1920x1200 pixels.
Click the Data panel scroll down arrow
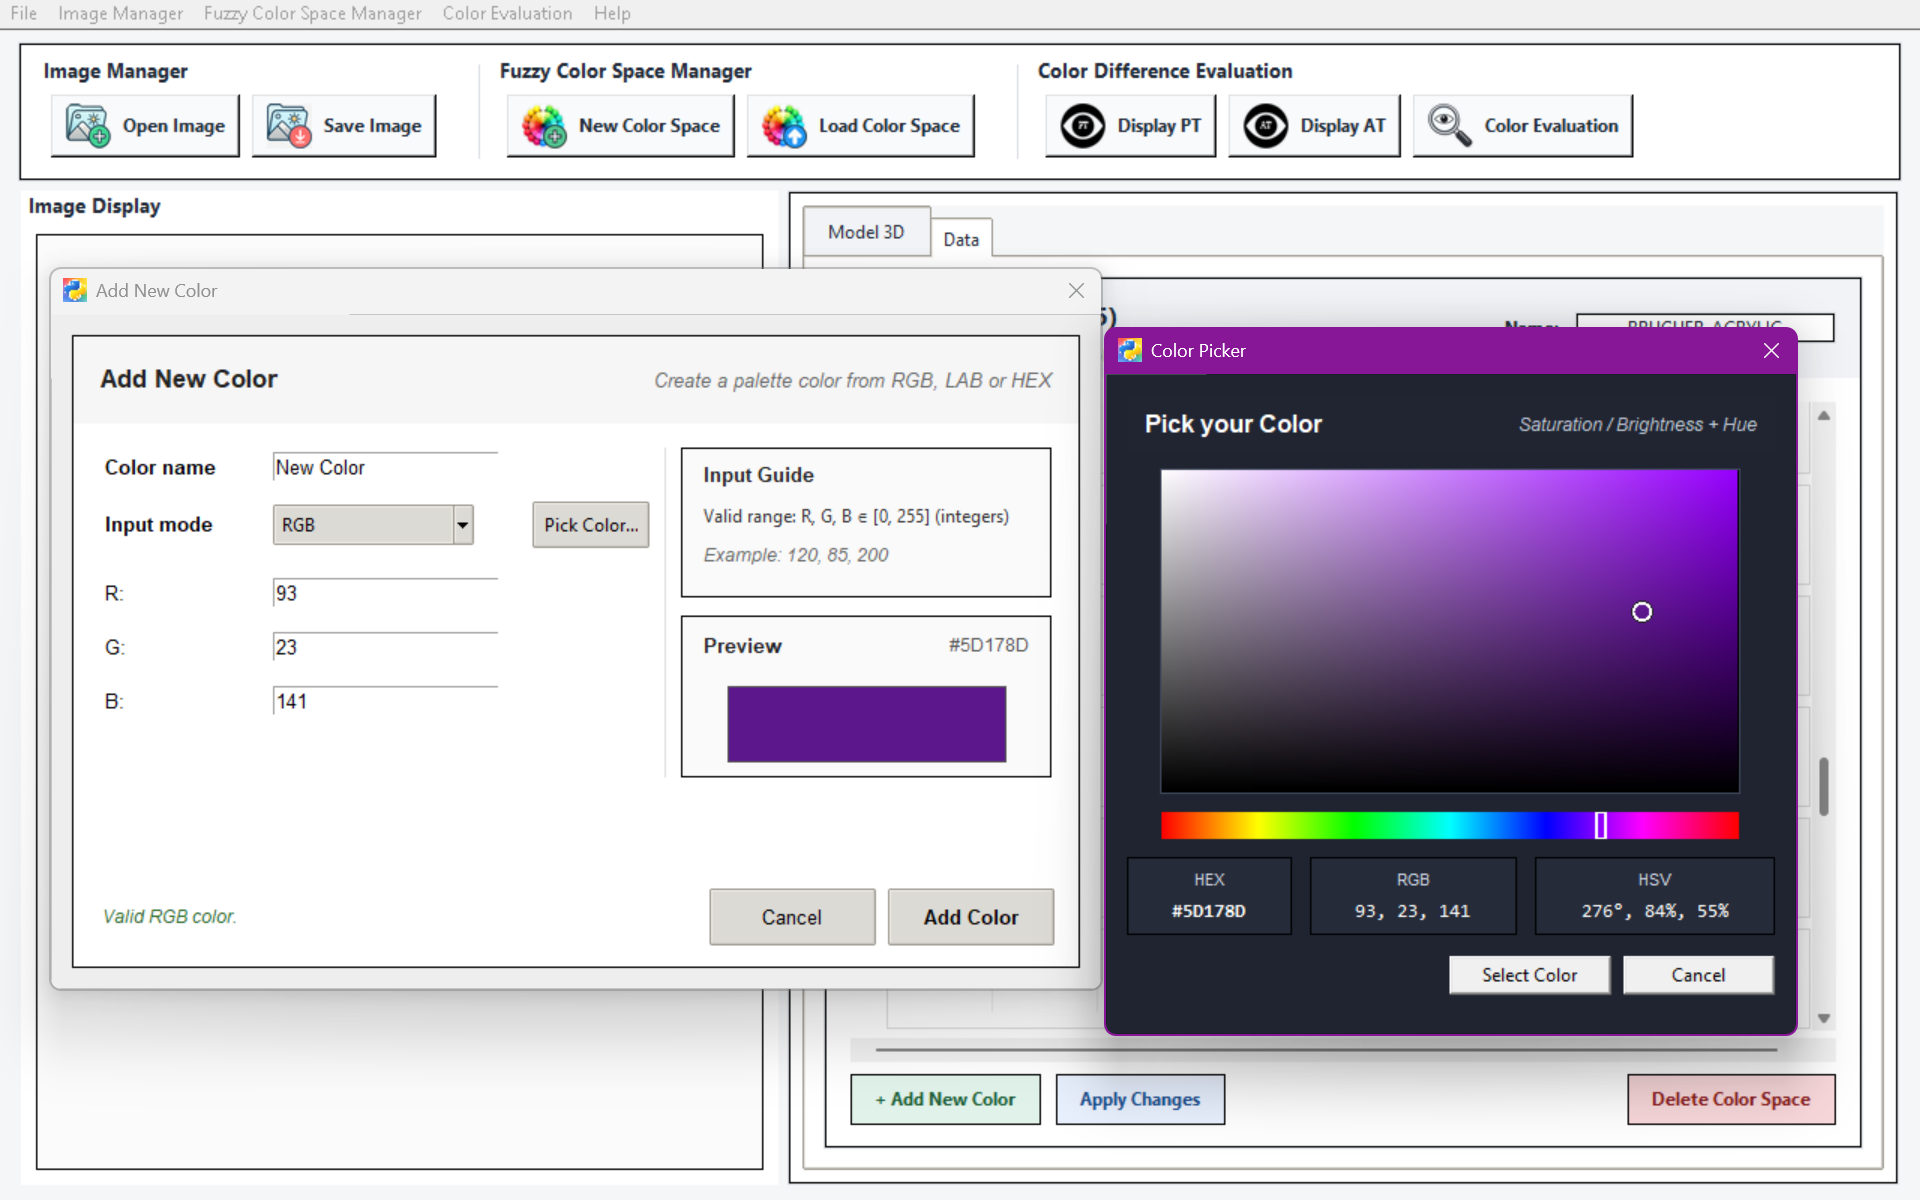(1824, 1018)
